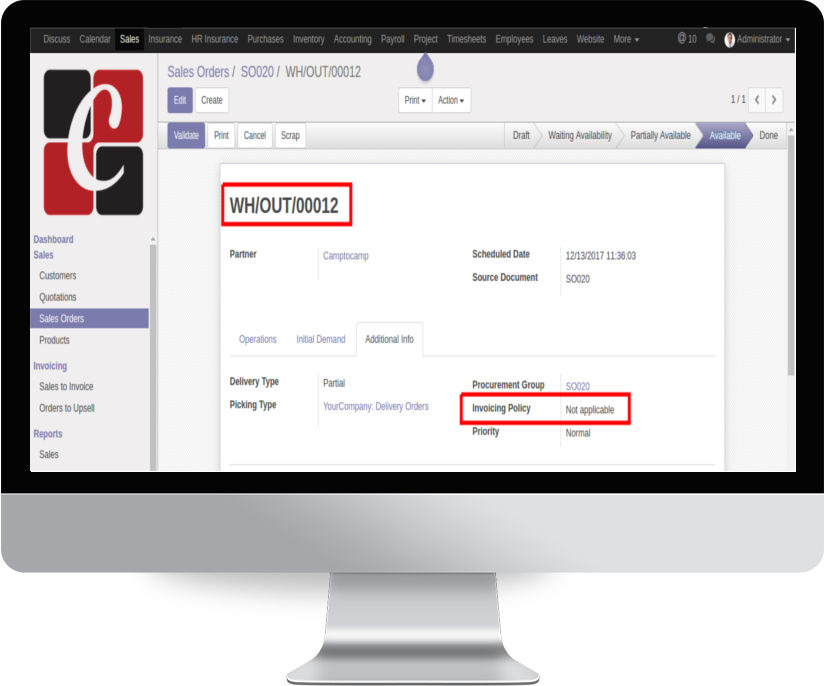The height and width of the screenshot is (686, 824).
Task: Open YourCompany: Delivery Orders link
Action: coord(376,406)
